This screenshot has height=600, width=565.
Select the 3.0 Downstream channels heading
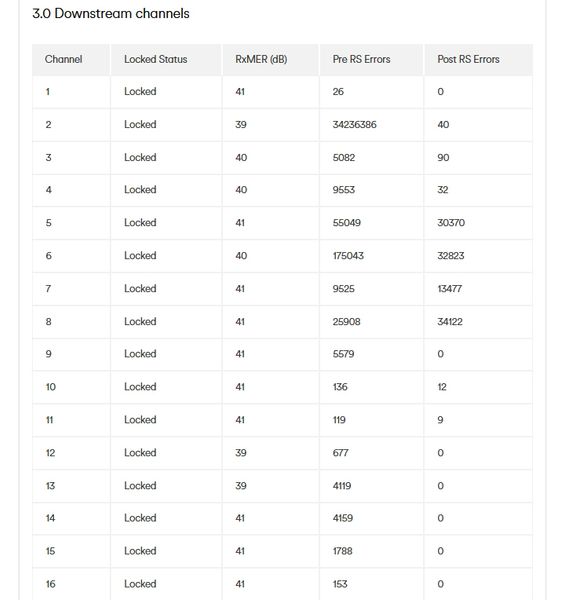(111, 13)
